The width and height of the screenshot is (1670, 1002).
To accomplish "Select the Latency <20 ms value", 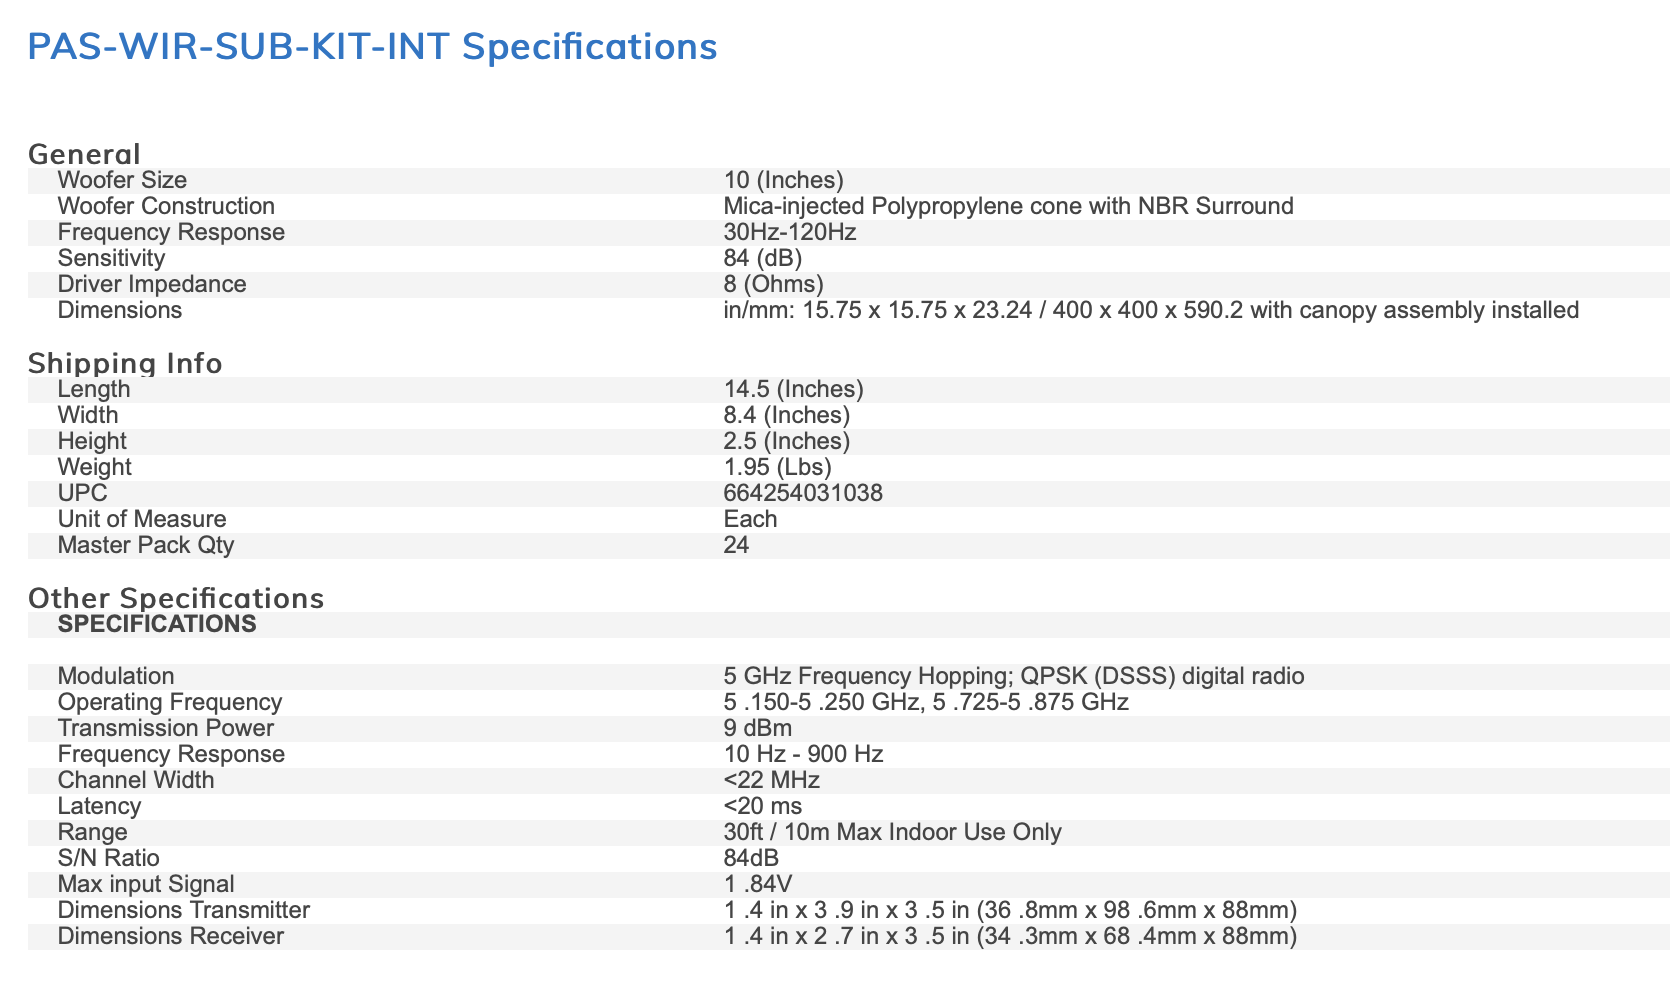I will coord(763,806).
